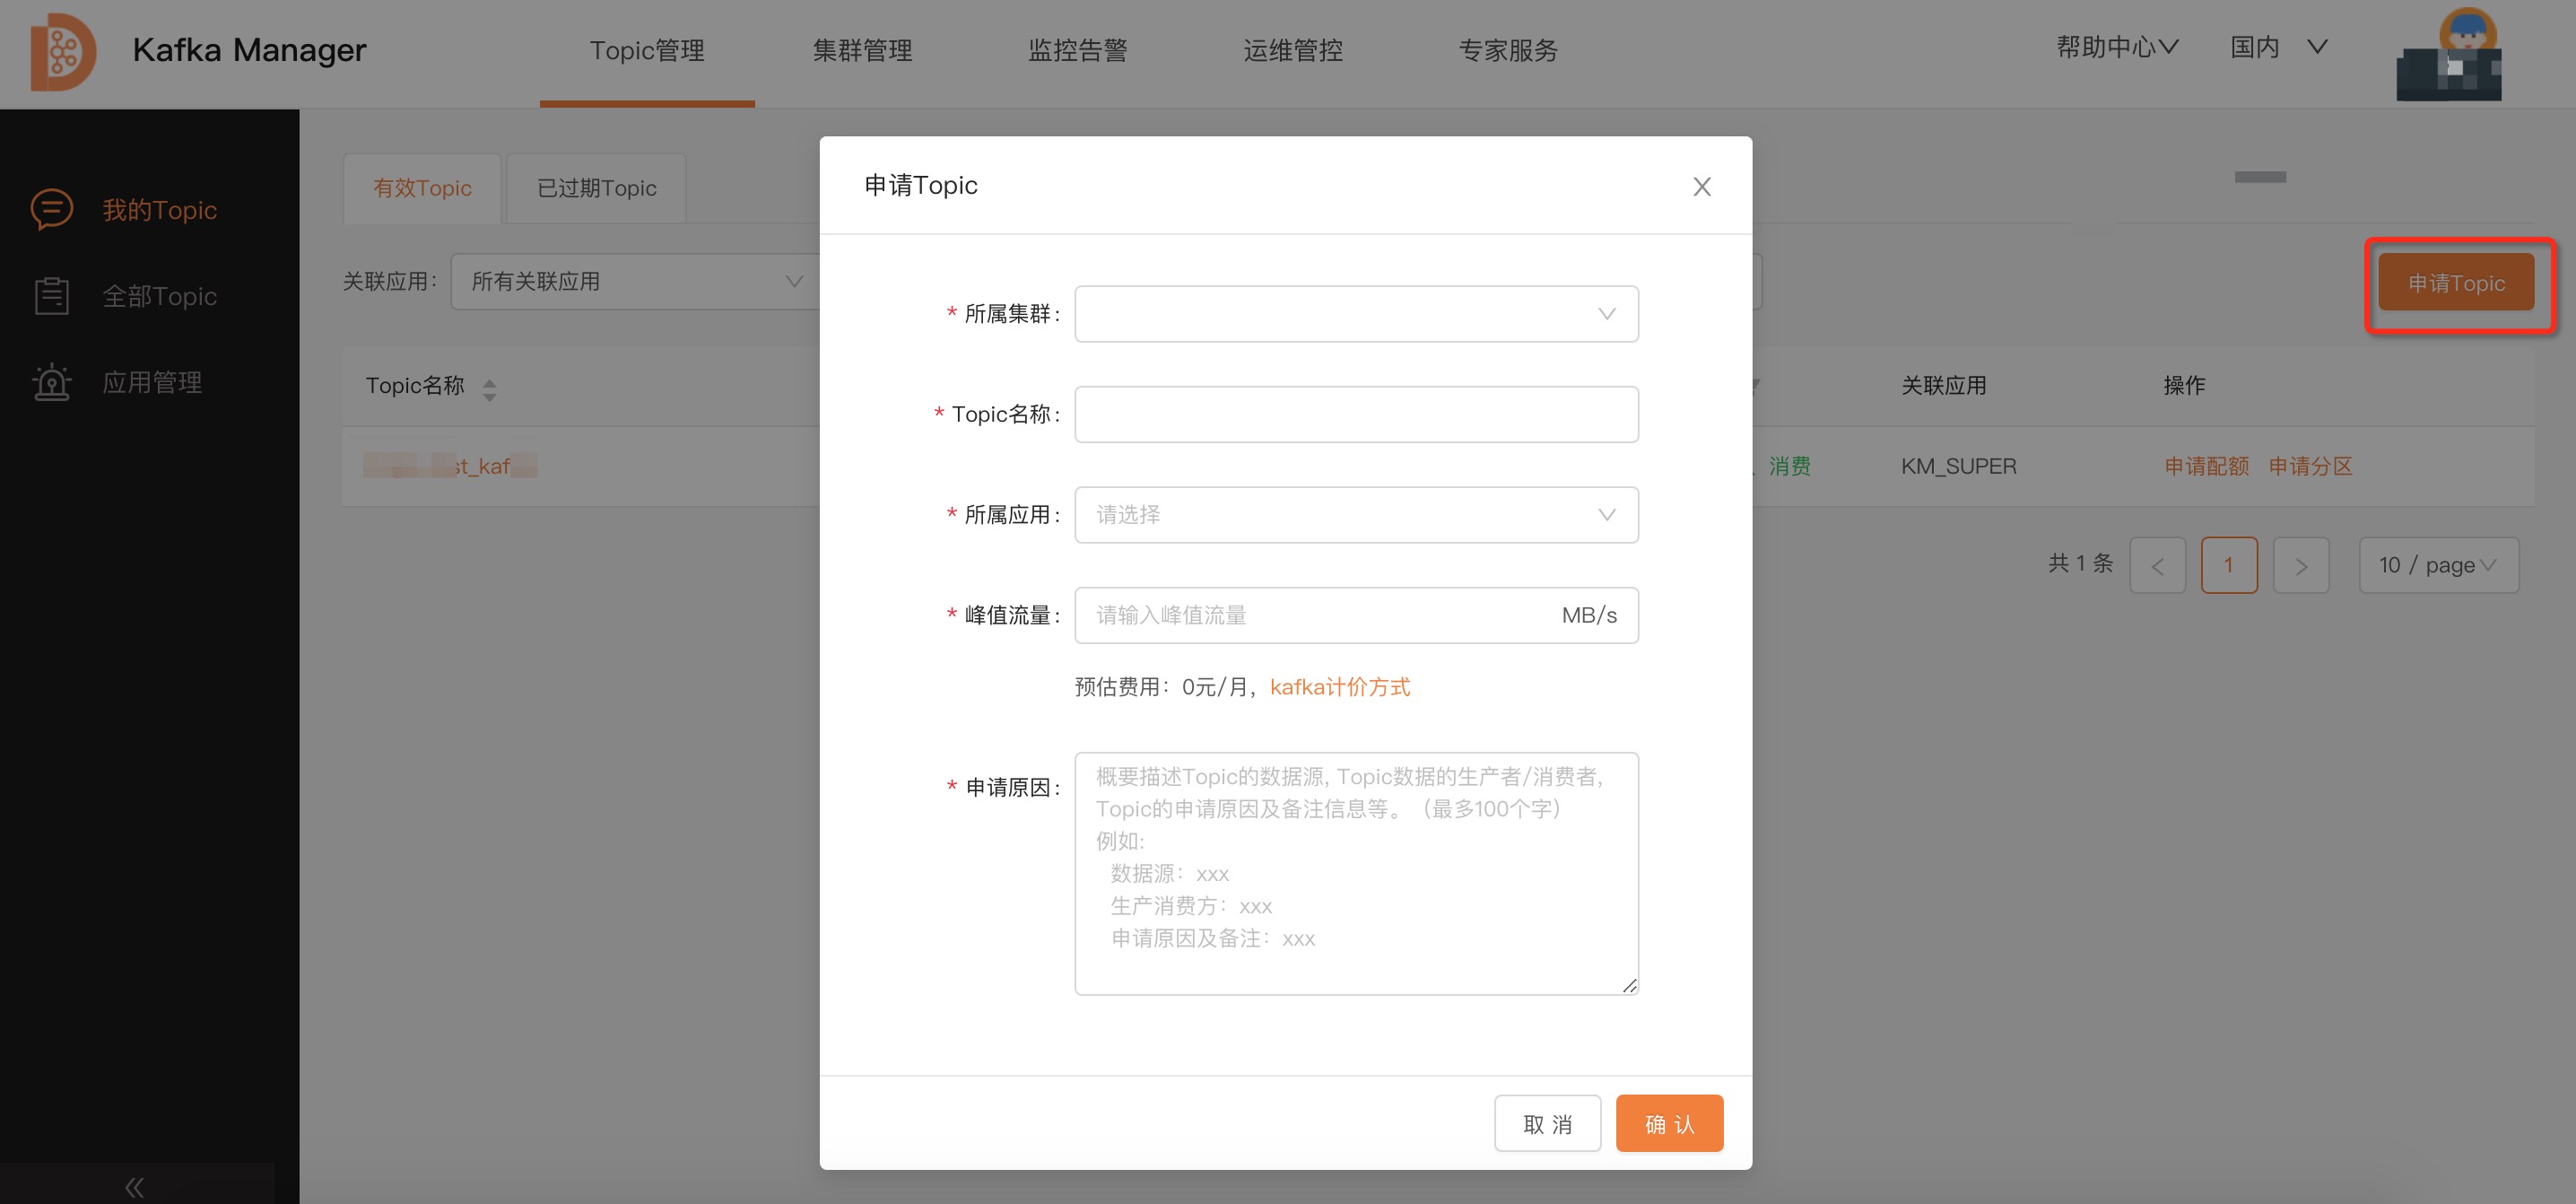Open the 10 / page size selector
The image size is (2576, 1204).
pyautogui.click(x=2437, y=566)
